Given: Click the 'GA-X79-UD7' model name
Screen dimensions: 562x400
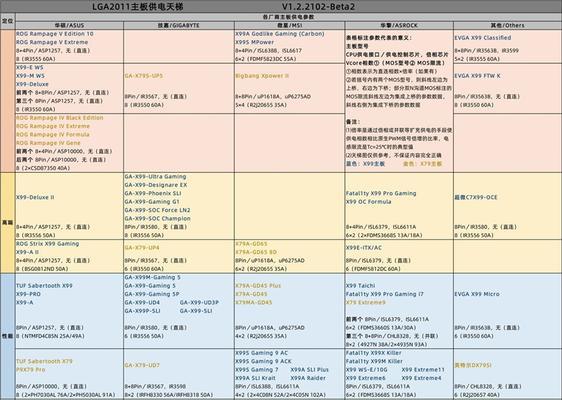Looking at the screenshot, I should 142,365.
